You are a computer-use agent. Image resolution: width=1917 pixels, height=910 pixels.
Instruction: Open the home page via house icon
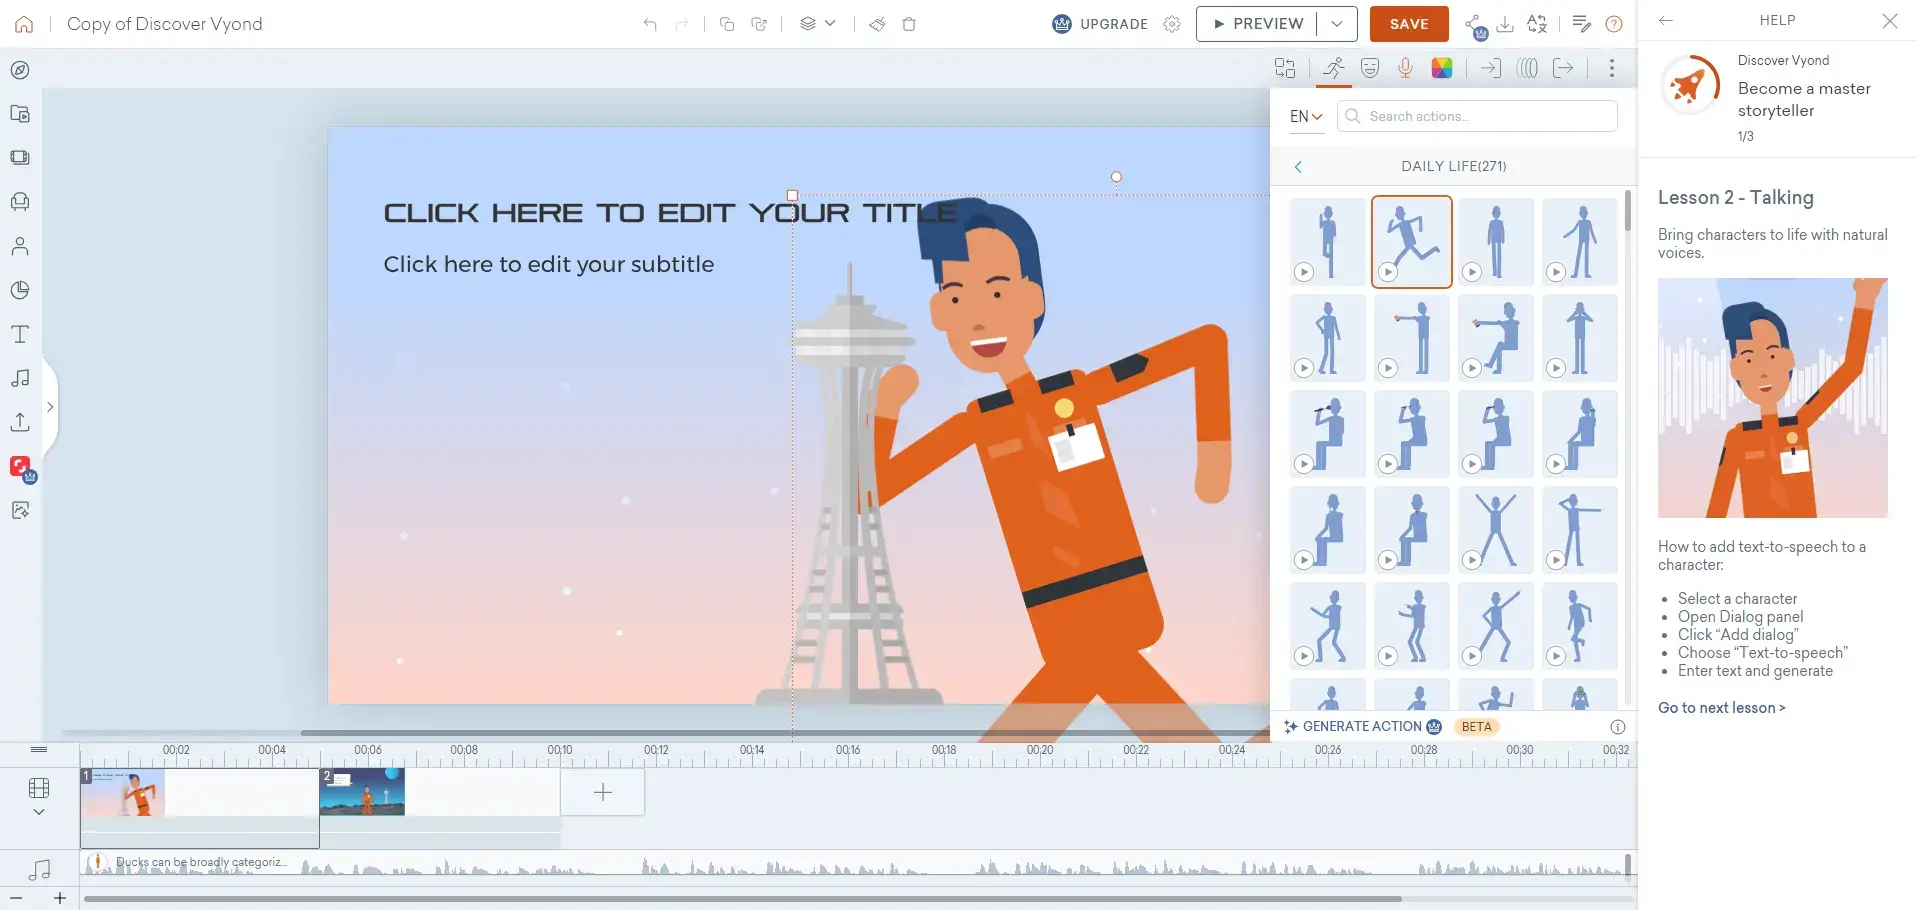pyautogui.click(x=24, y=24)
